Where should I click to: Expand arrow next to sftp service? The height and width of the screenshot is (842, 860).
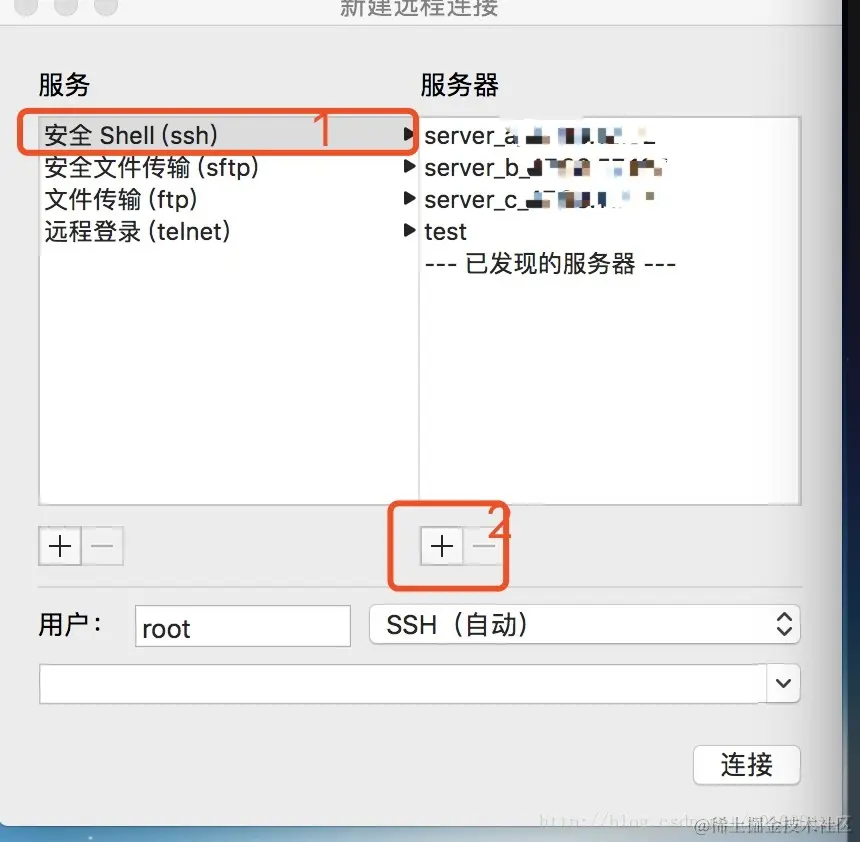409,166
